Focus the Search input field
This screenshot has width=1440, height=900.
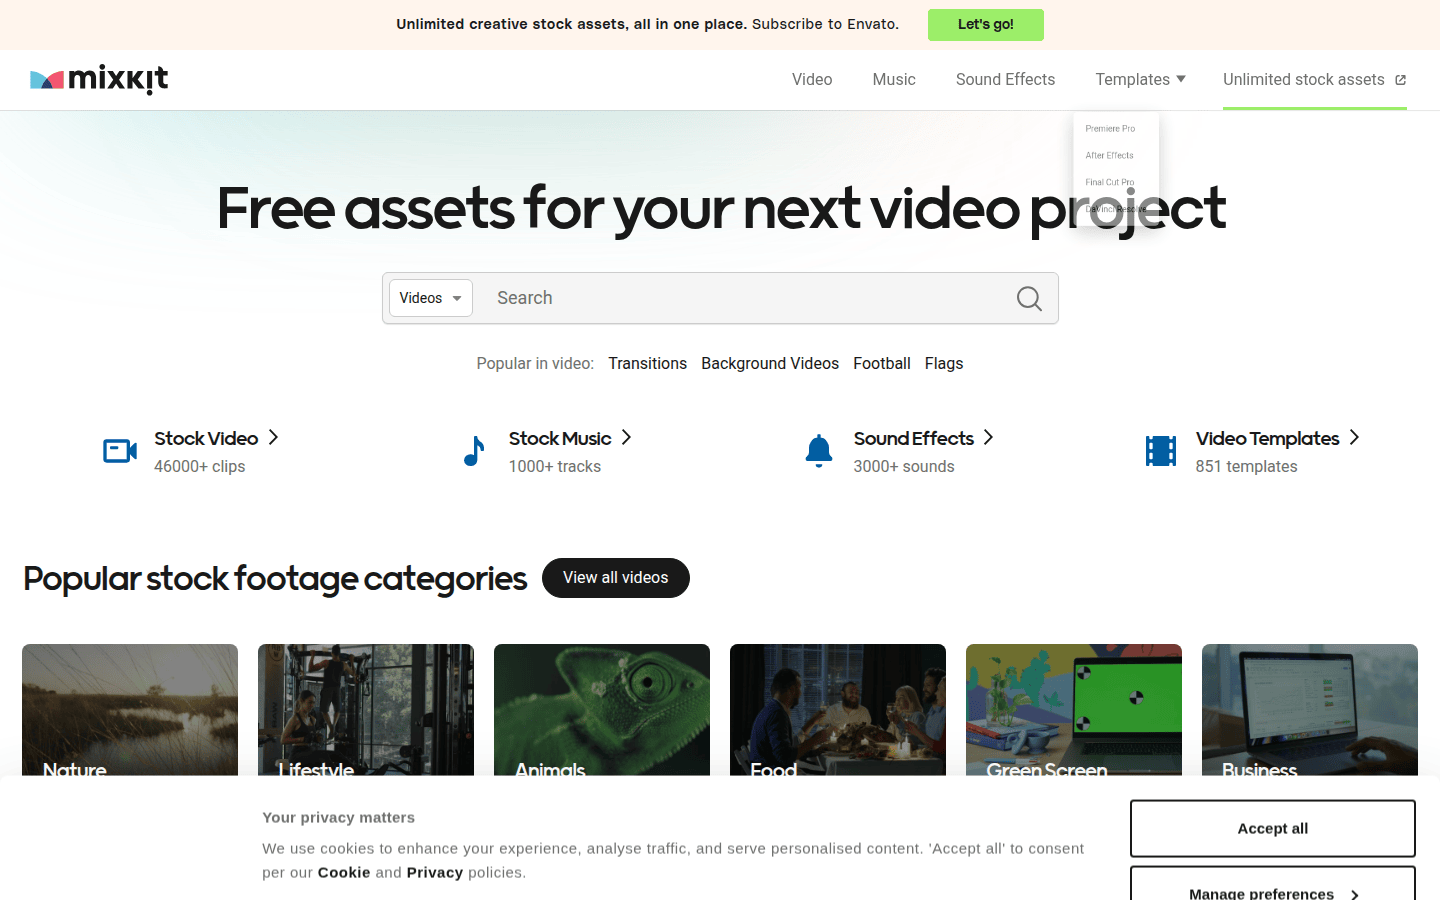tap(745, 298)
